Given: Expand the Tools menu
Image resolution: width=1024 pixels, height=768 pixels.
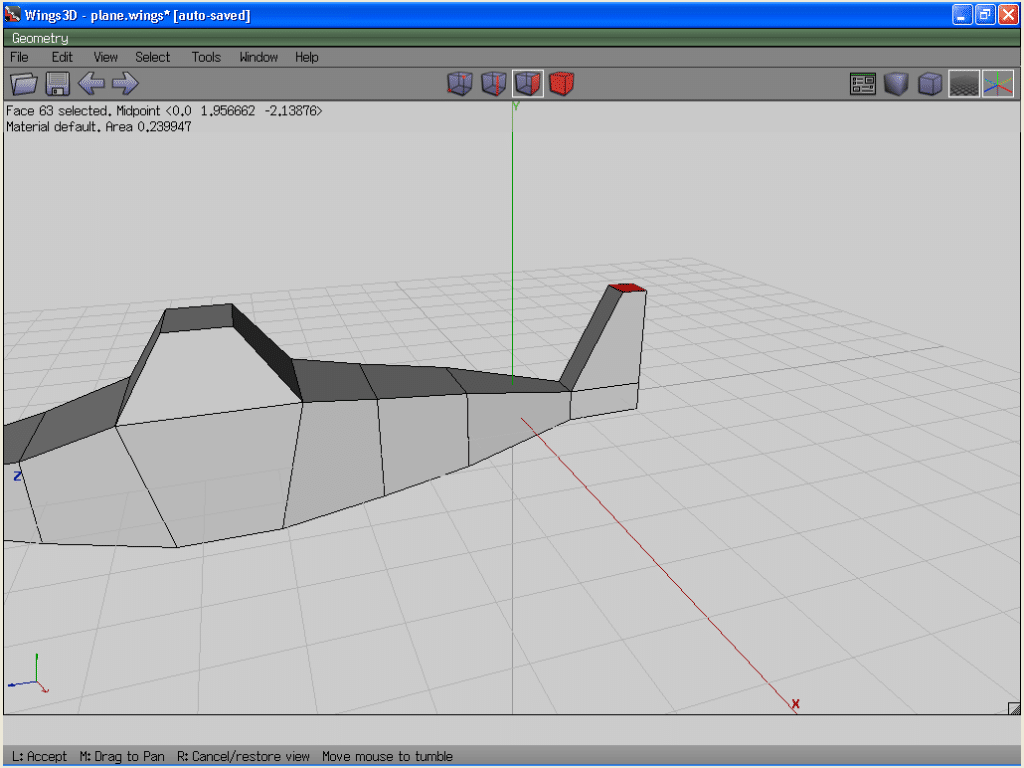Looking at the screenshot, I should pyautogui.click(x=206, y=57).
